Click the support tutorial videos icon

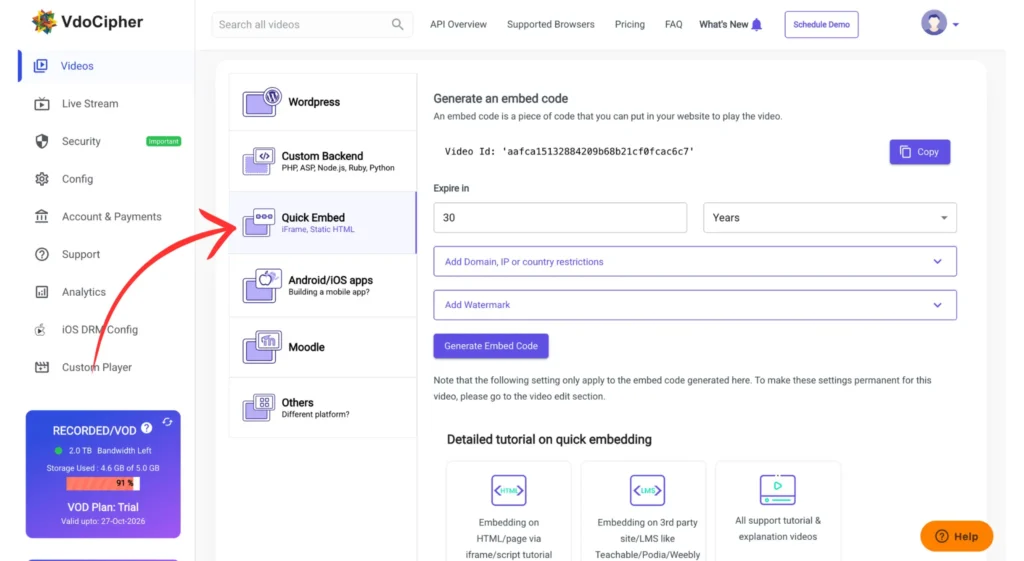(x=777, y=489)
